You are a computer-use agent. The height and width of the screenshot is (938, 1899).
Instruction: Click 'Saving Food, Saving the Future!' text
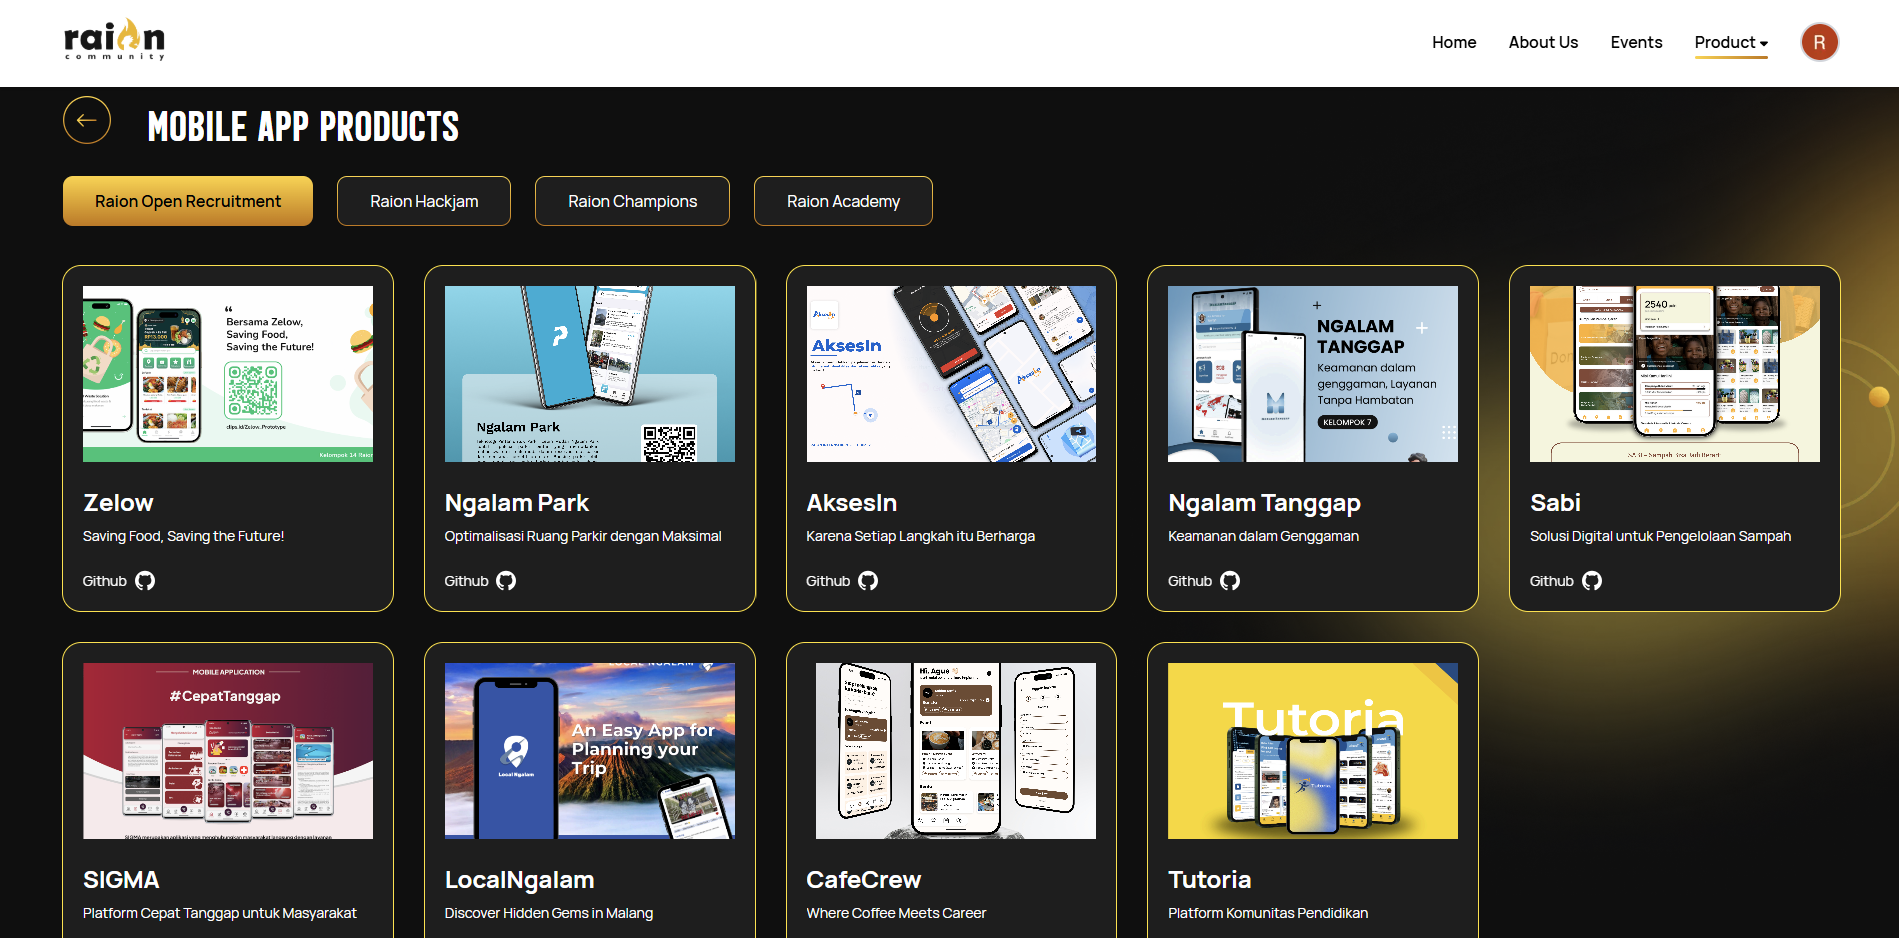(183, 536)
